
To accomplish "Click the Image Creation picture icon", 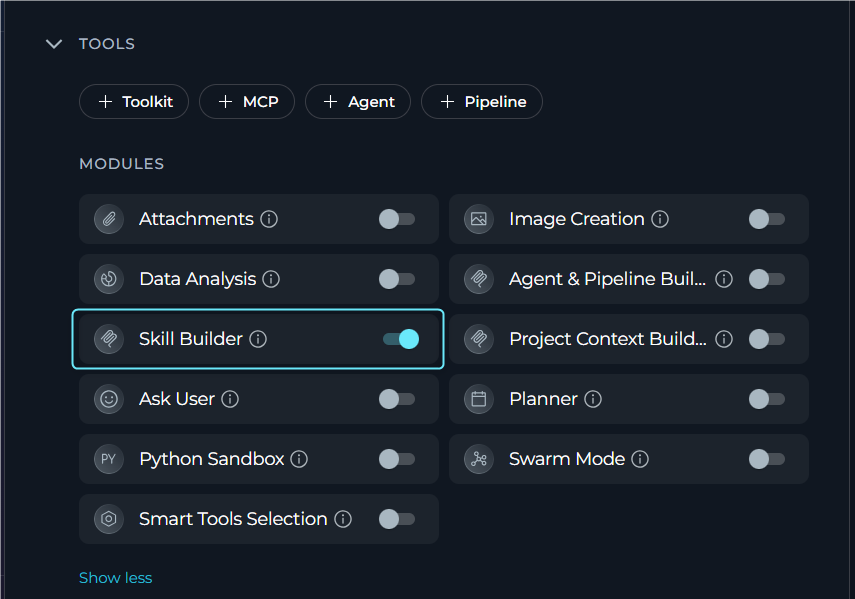I will click(479, 219).
